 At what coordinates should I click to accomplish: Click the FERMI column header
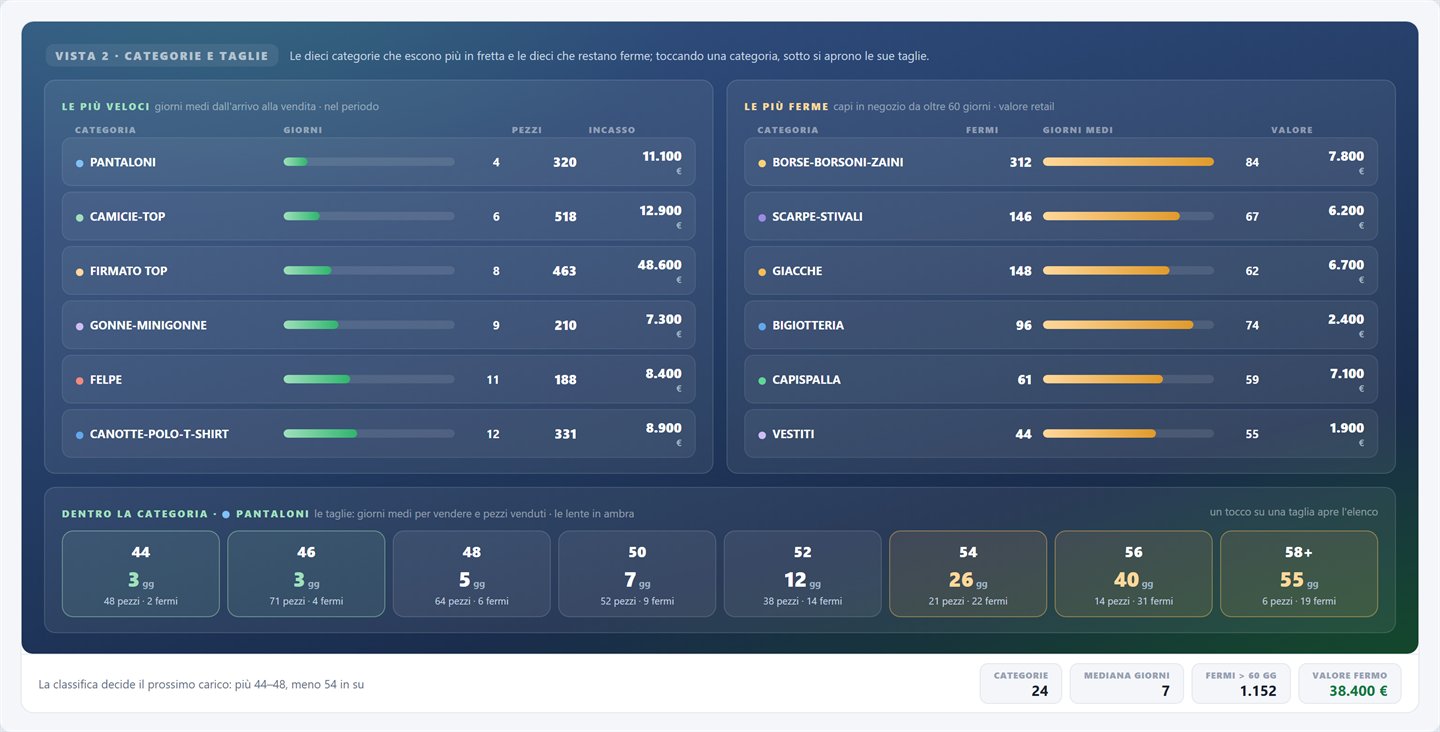pos(982,130)
